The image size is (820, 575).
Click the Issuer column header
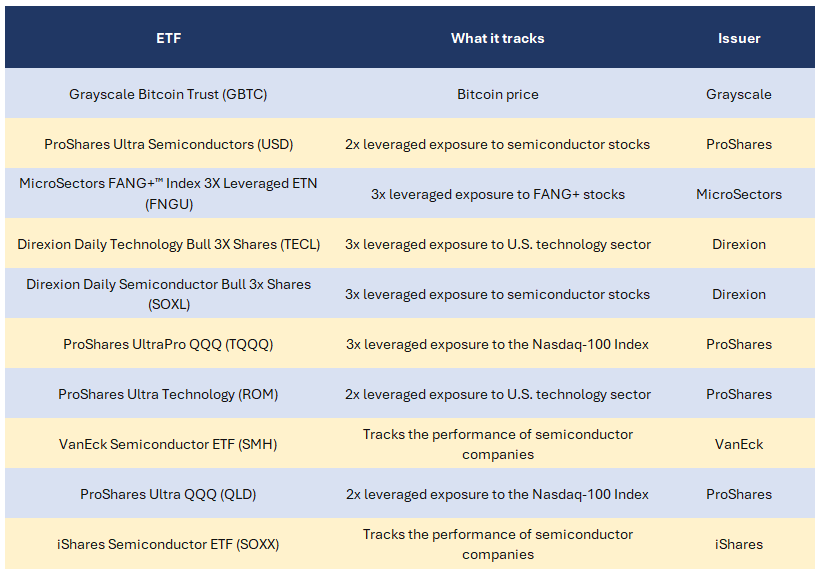click(x=738, y=38)
